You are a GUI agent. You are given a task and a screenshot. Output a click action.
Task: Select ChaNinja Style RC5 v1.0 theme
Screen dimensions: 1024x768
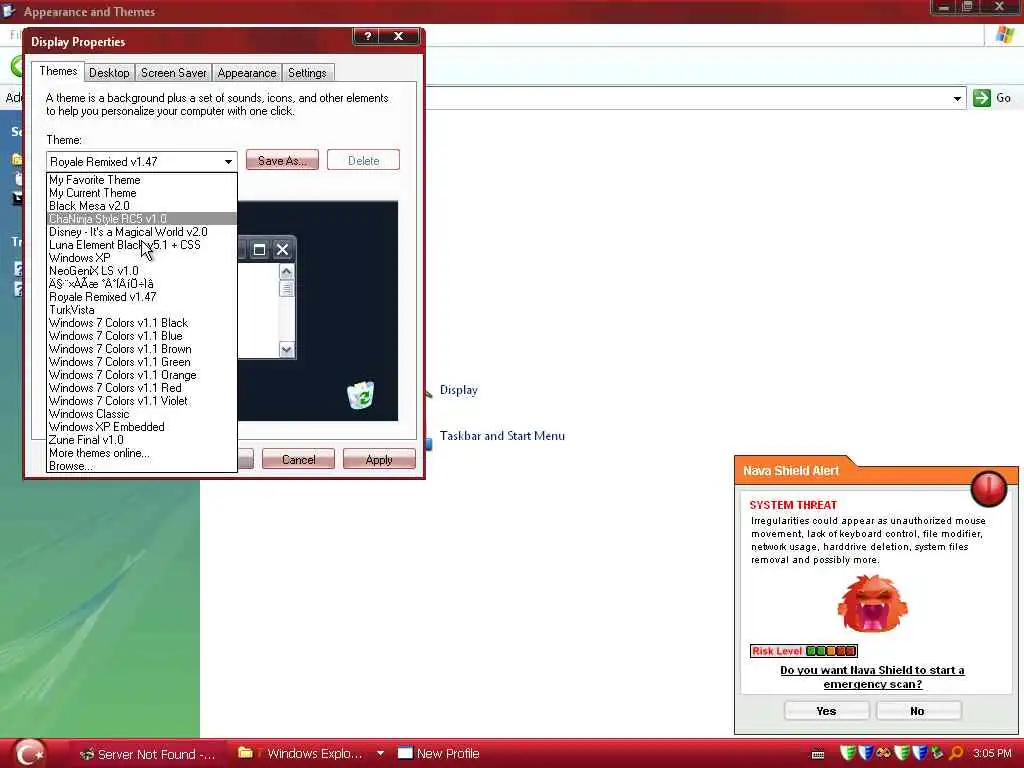point(142,219)
